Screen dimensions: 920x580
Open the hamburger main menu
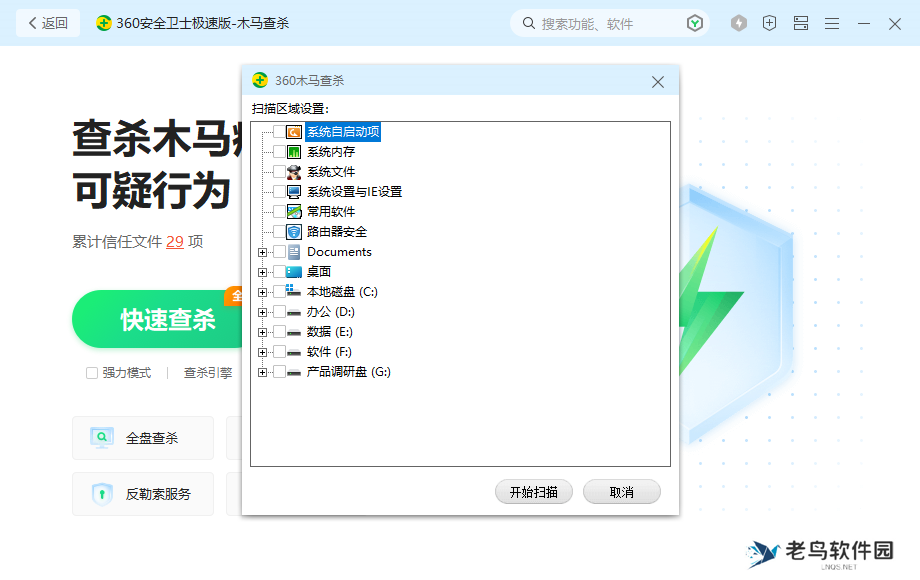tap(832, 23)
